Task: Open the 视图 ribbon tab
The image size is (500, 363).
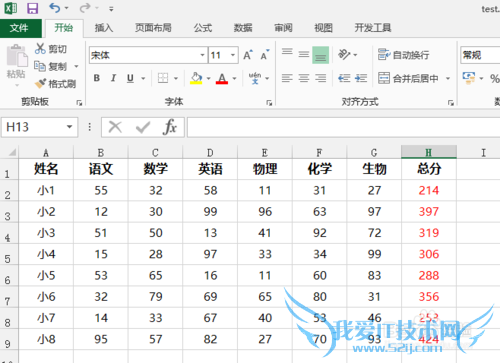Action: coord(323,28)
